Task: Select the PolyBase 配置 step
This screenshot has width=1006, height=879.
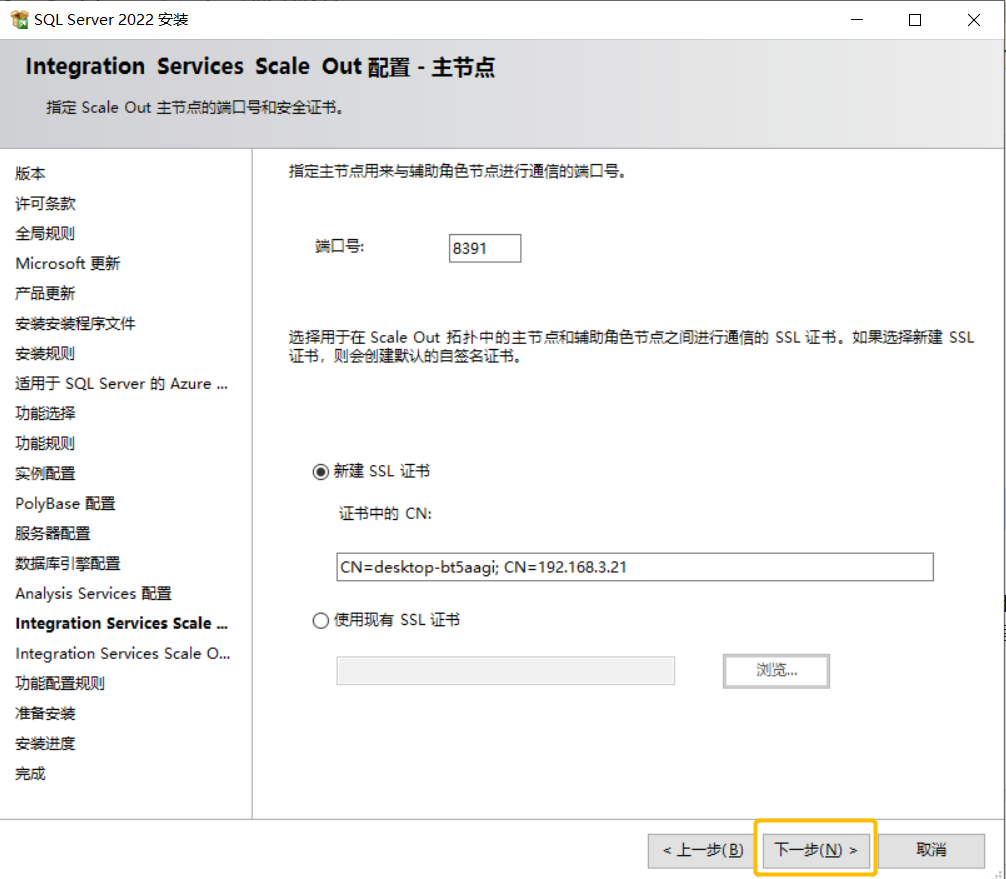Action: pyautogui.click(x=65, y=504)
